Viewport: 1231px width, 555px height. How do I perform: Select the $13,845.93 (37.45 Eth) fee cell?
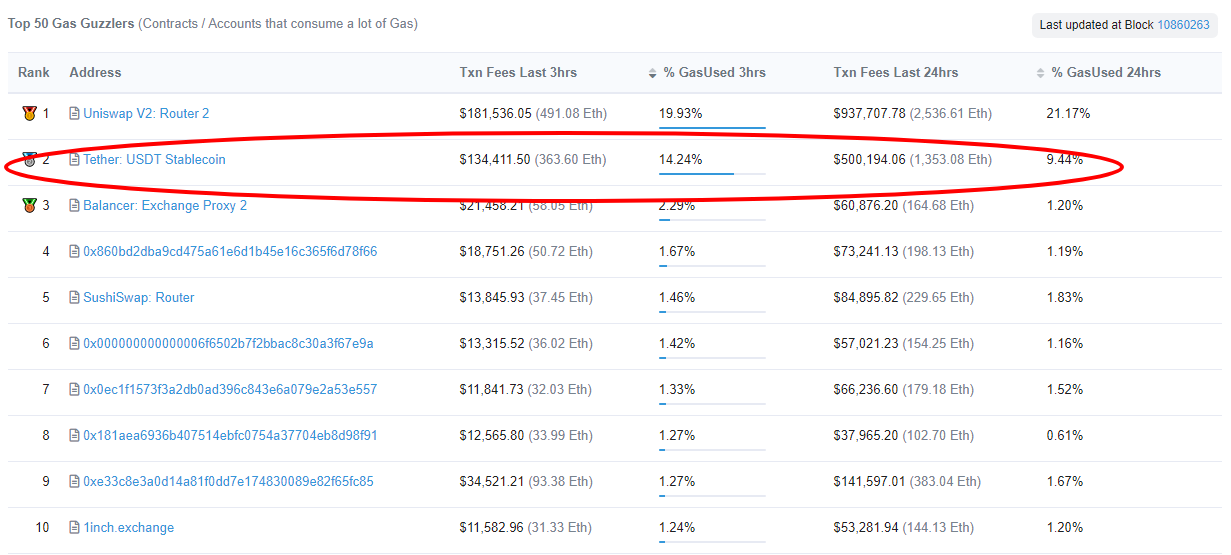(x=526, y=297)
